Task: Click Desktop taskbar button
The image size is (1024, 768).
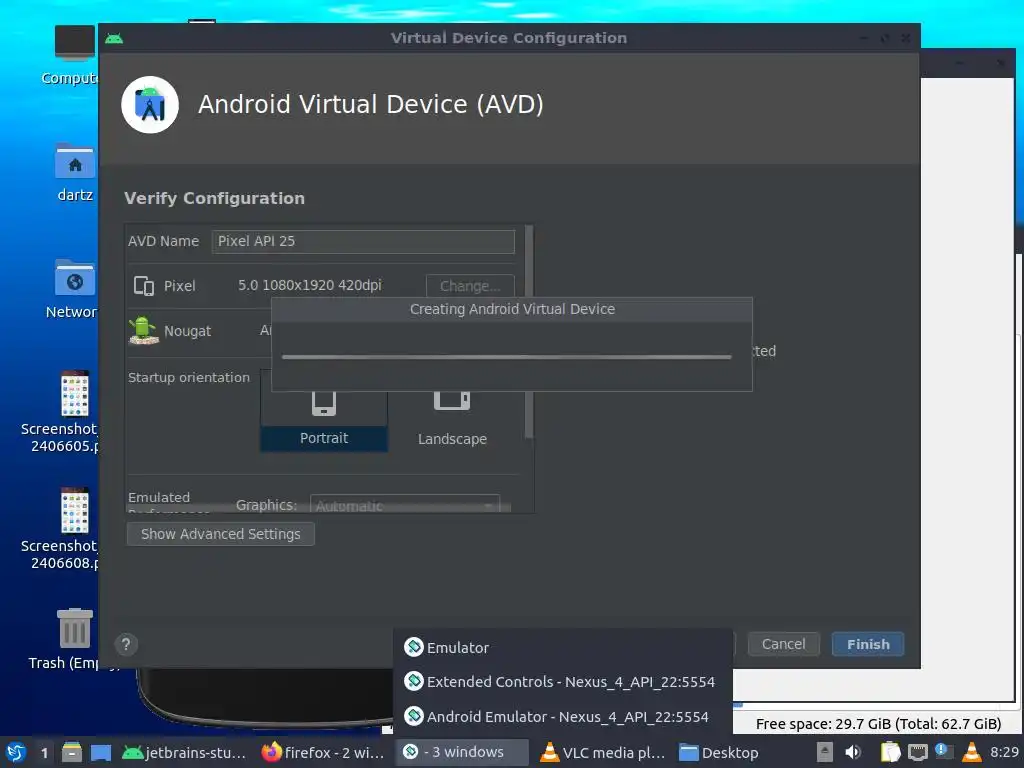Action: (x=718, y=753)
